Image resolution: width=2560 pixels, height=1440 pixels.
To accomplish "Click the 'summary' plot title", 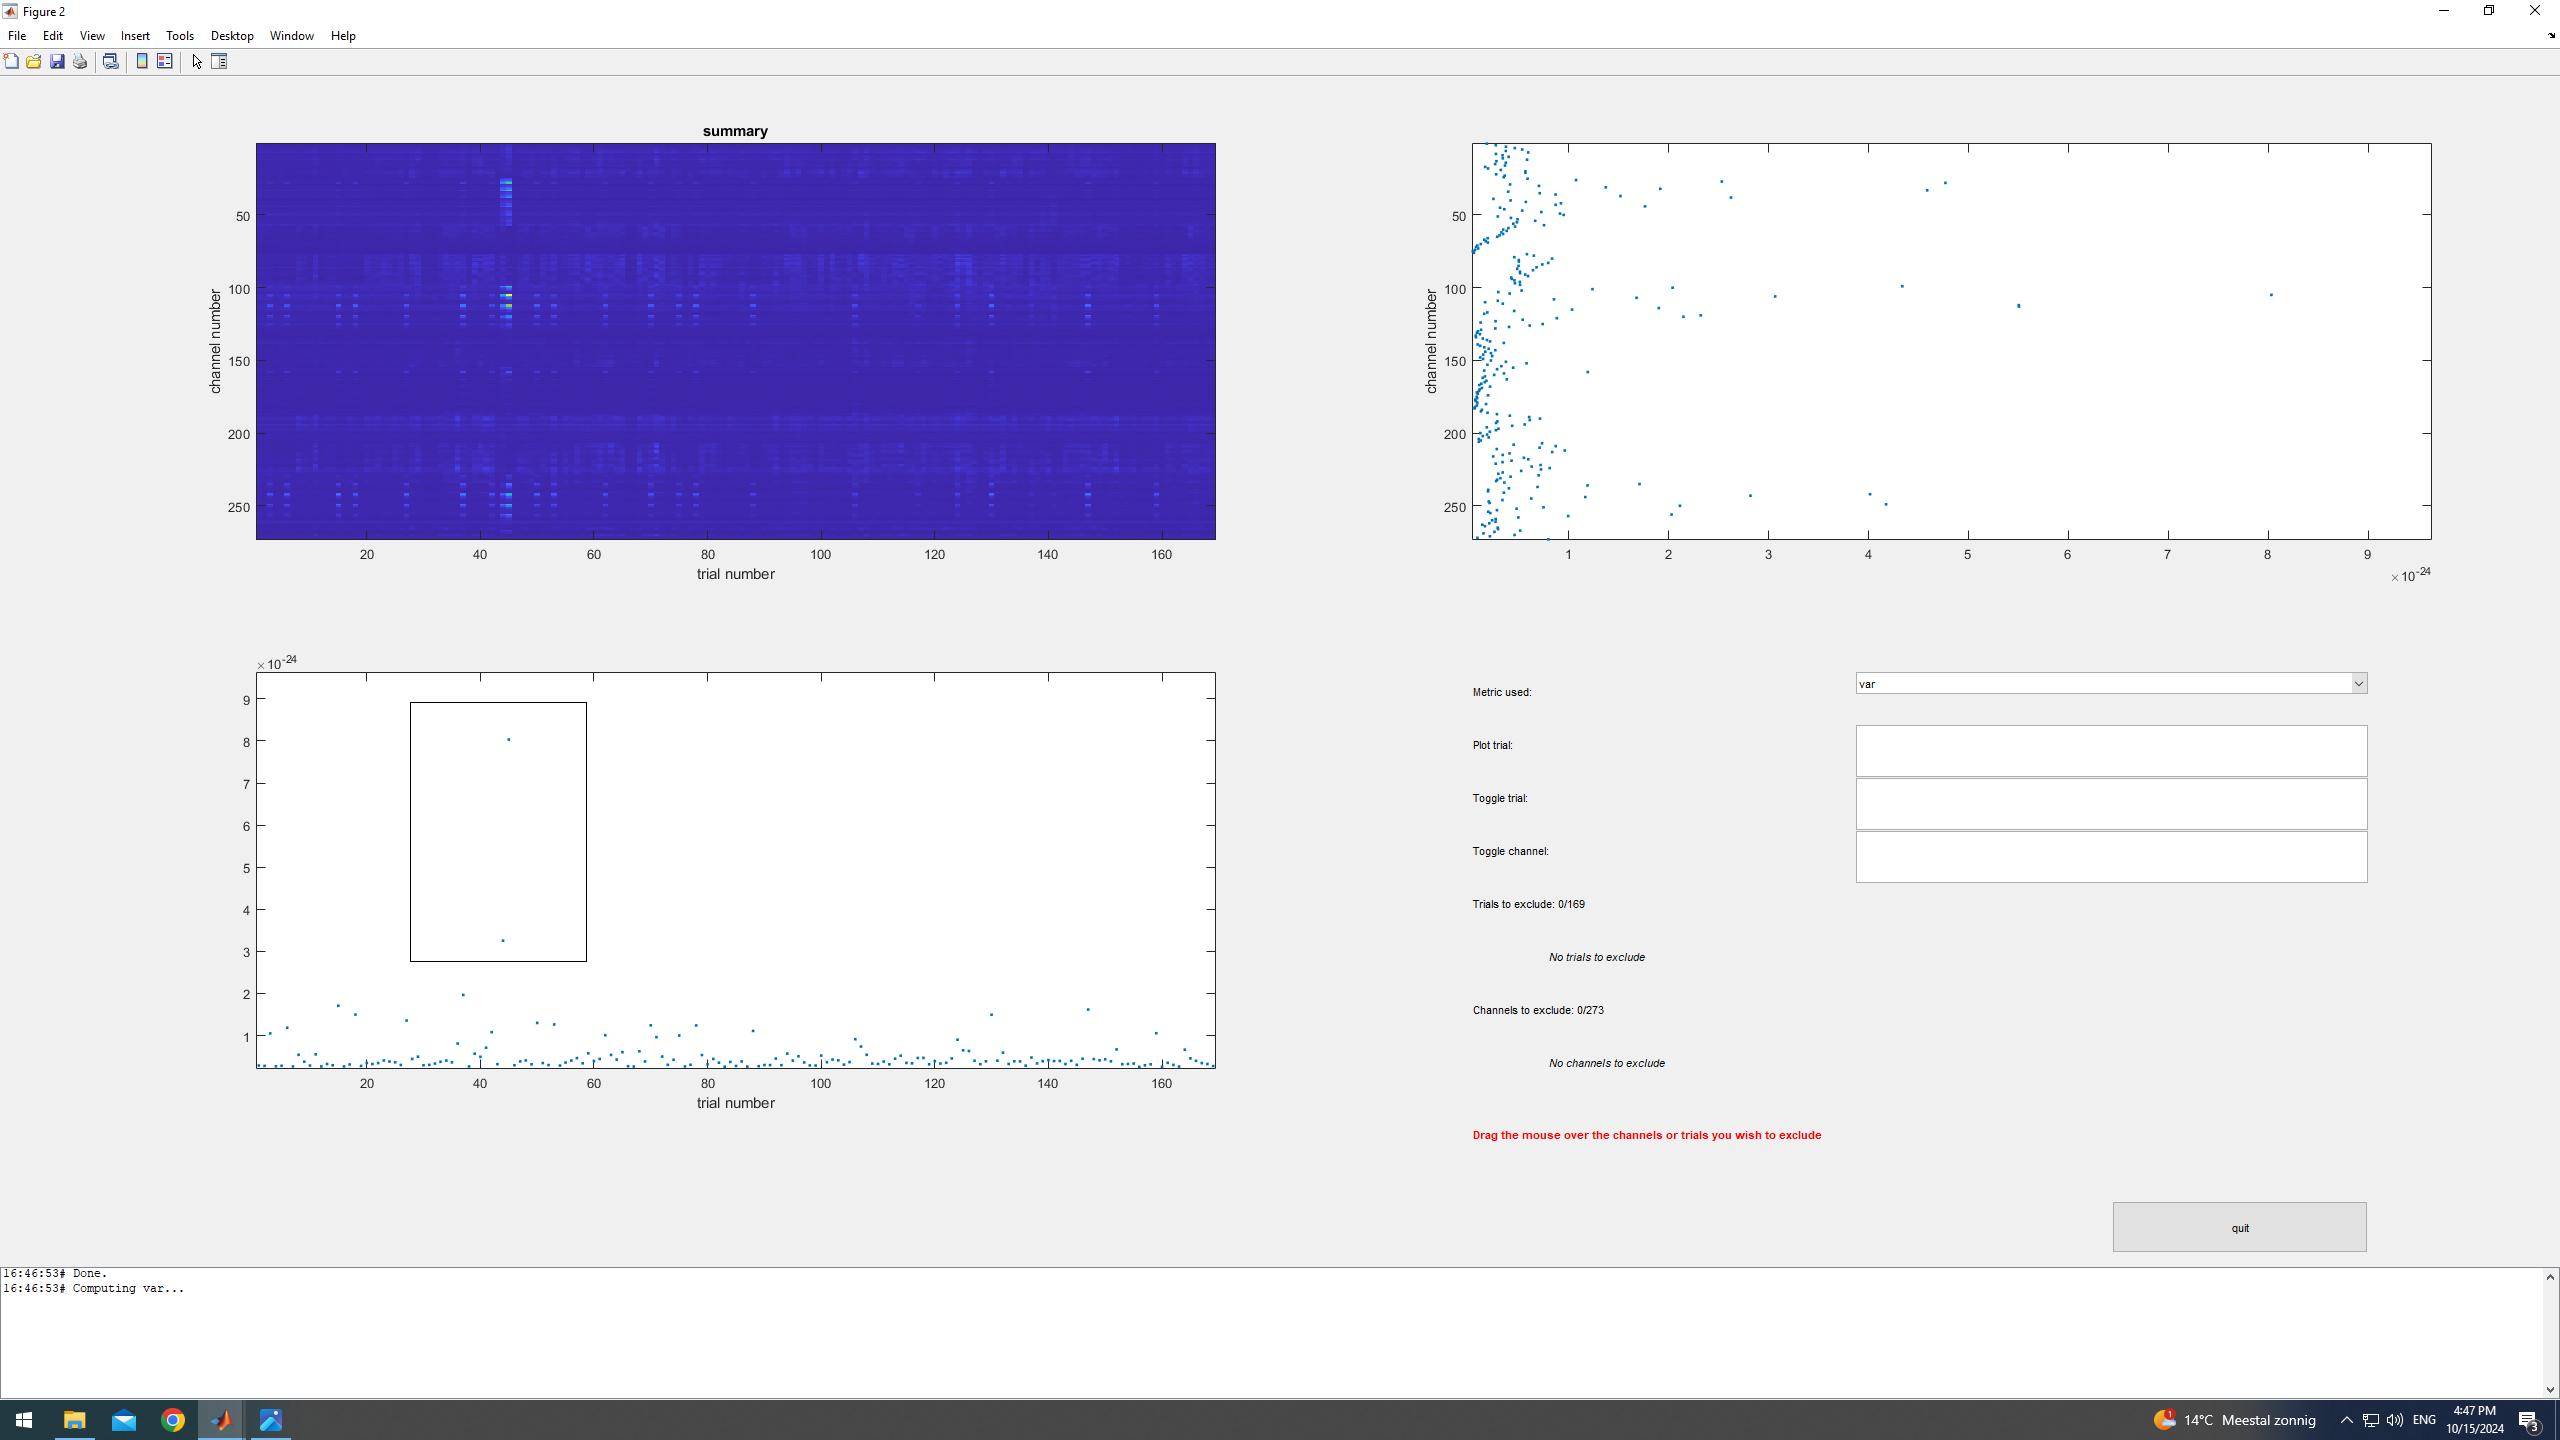I will coord(735,131).
